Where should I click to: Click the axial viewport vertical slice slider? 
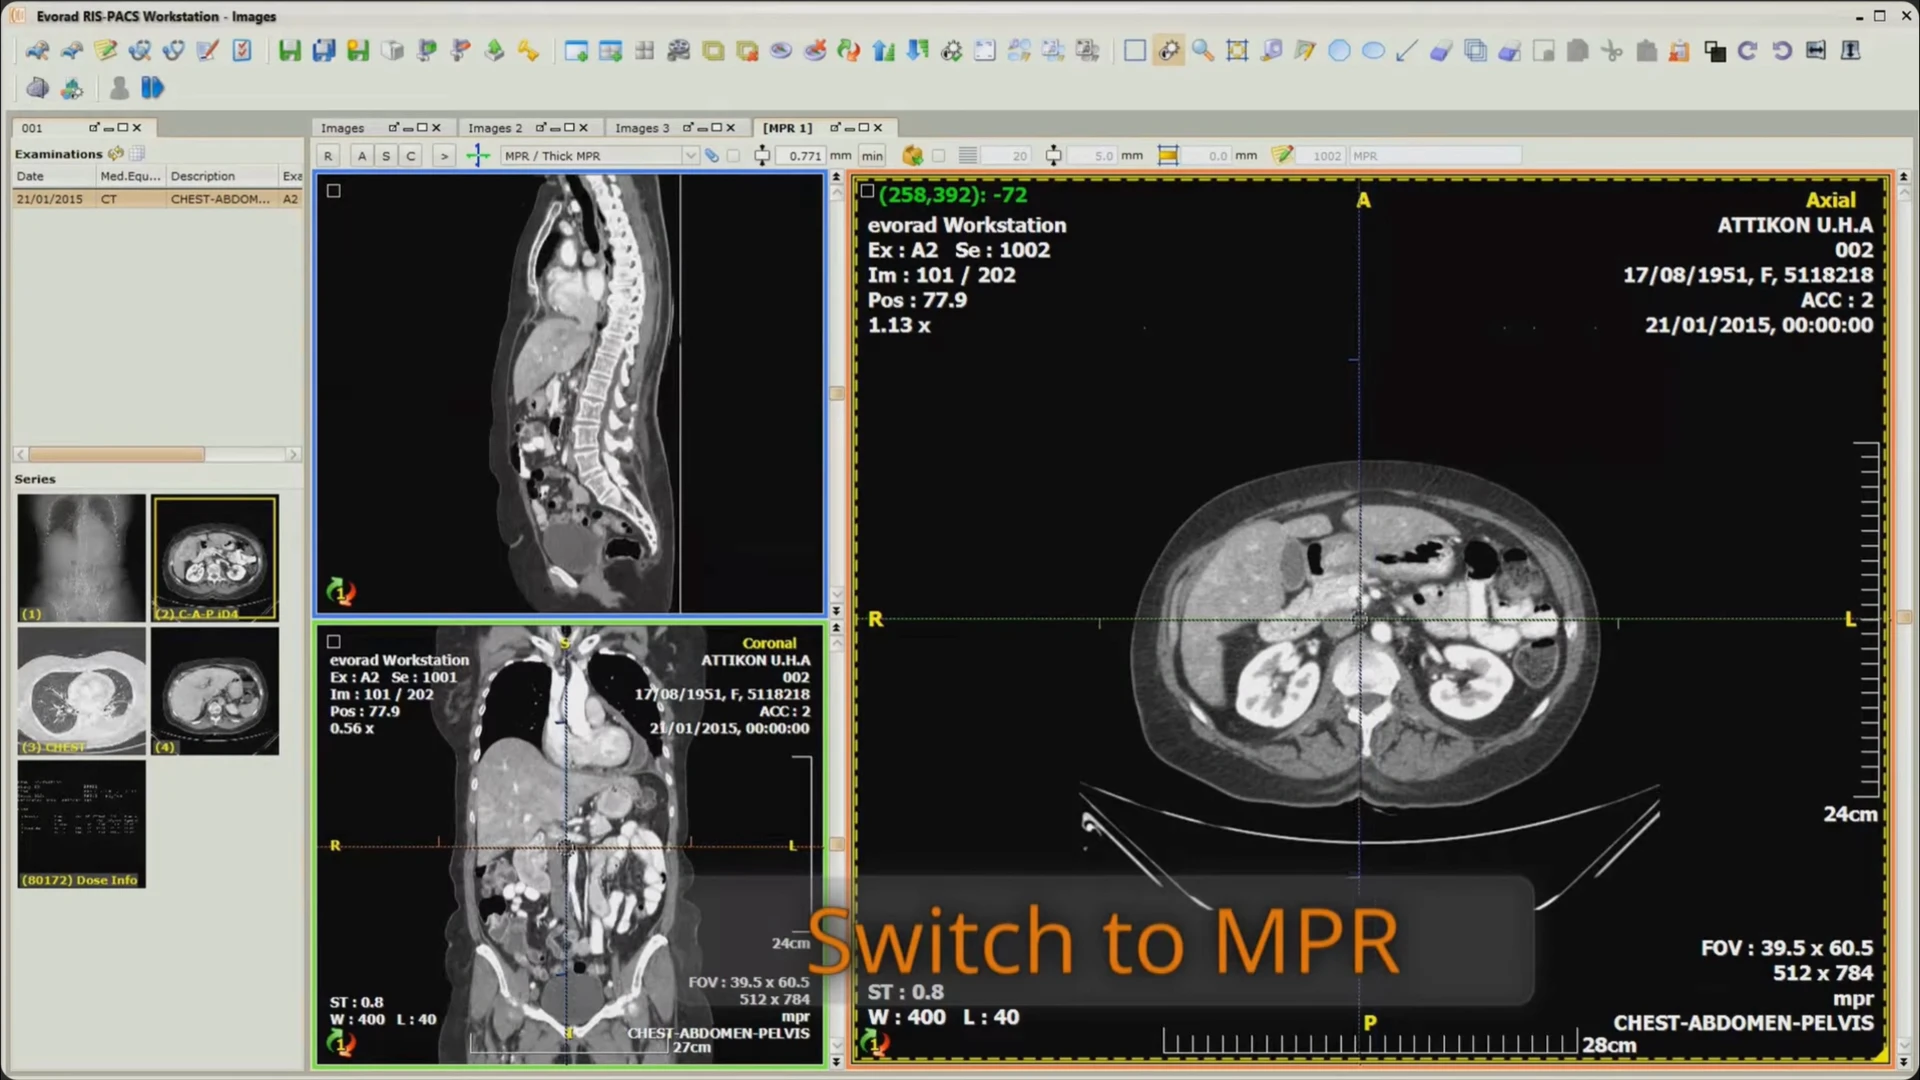1904,618
